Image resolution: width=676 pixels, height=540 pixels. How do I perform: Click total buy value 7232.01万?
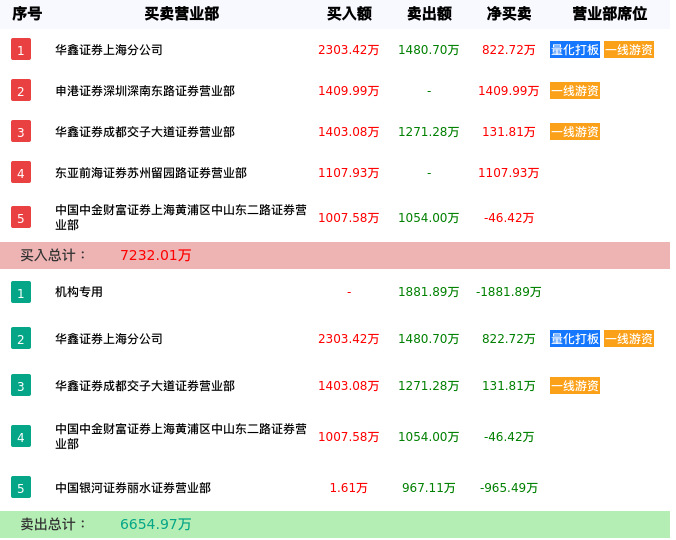[x=155, y=255]
